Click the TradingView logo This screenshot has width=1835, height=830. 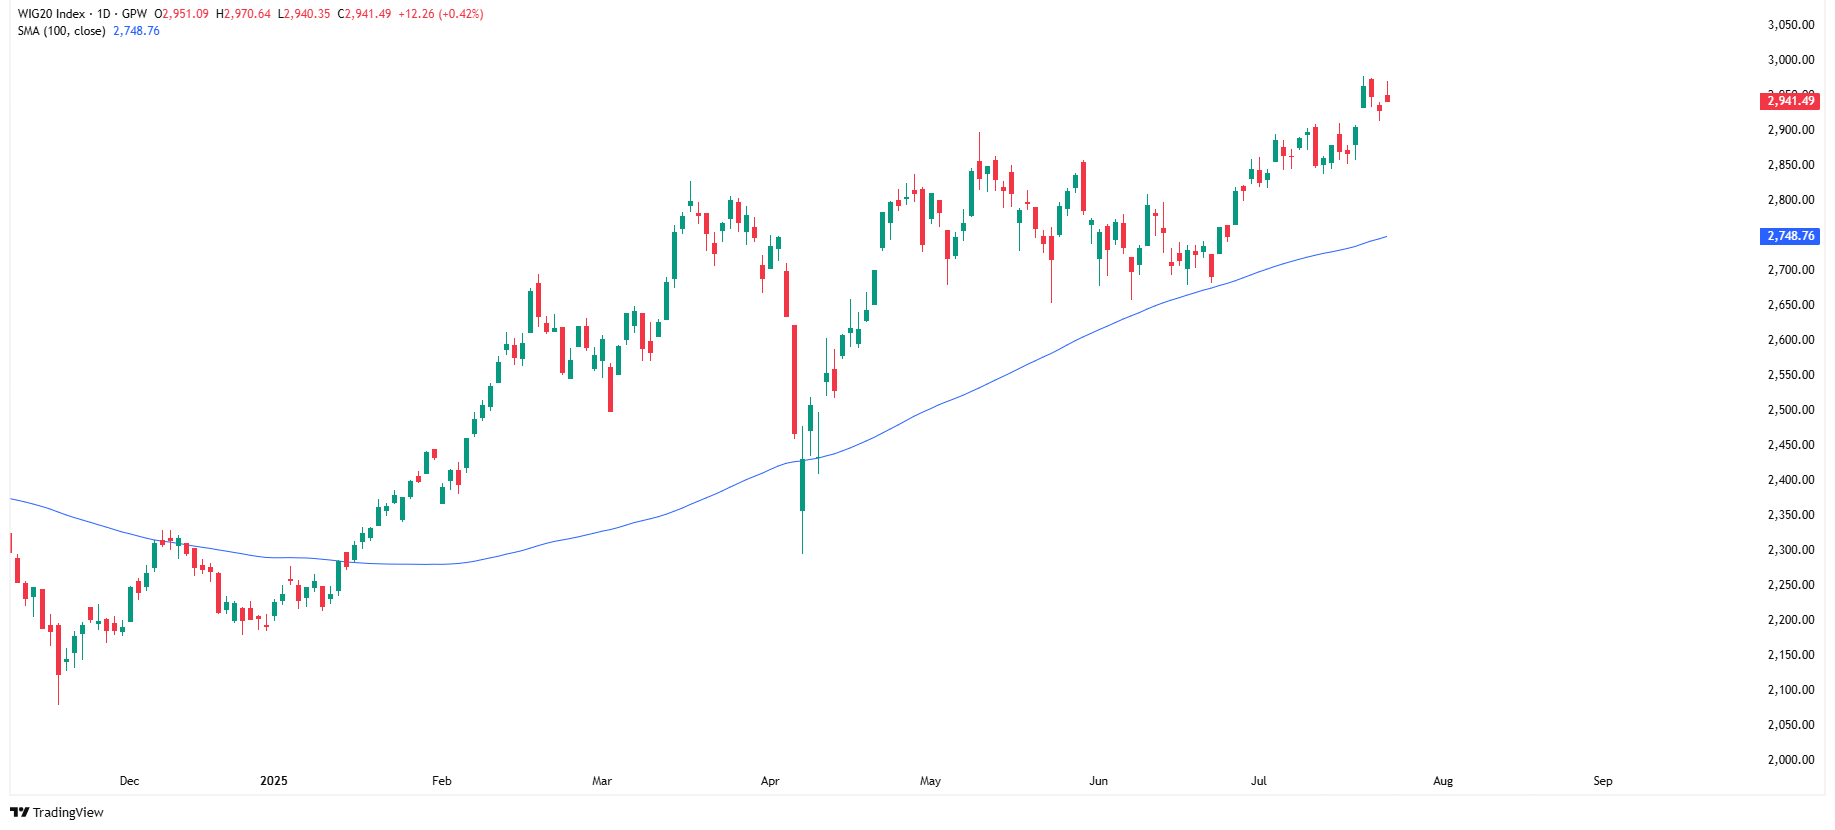coord(57,812)
